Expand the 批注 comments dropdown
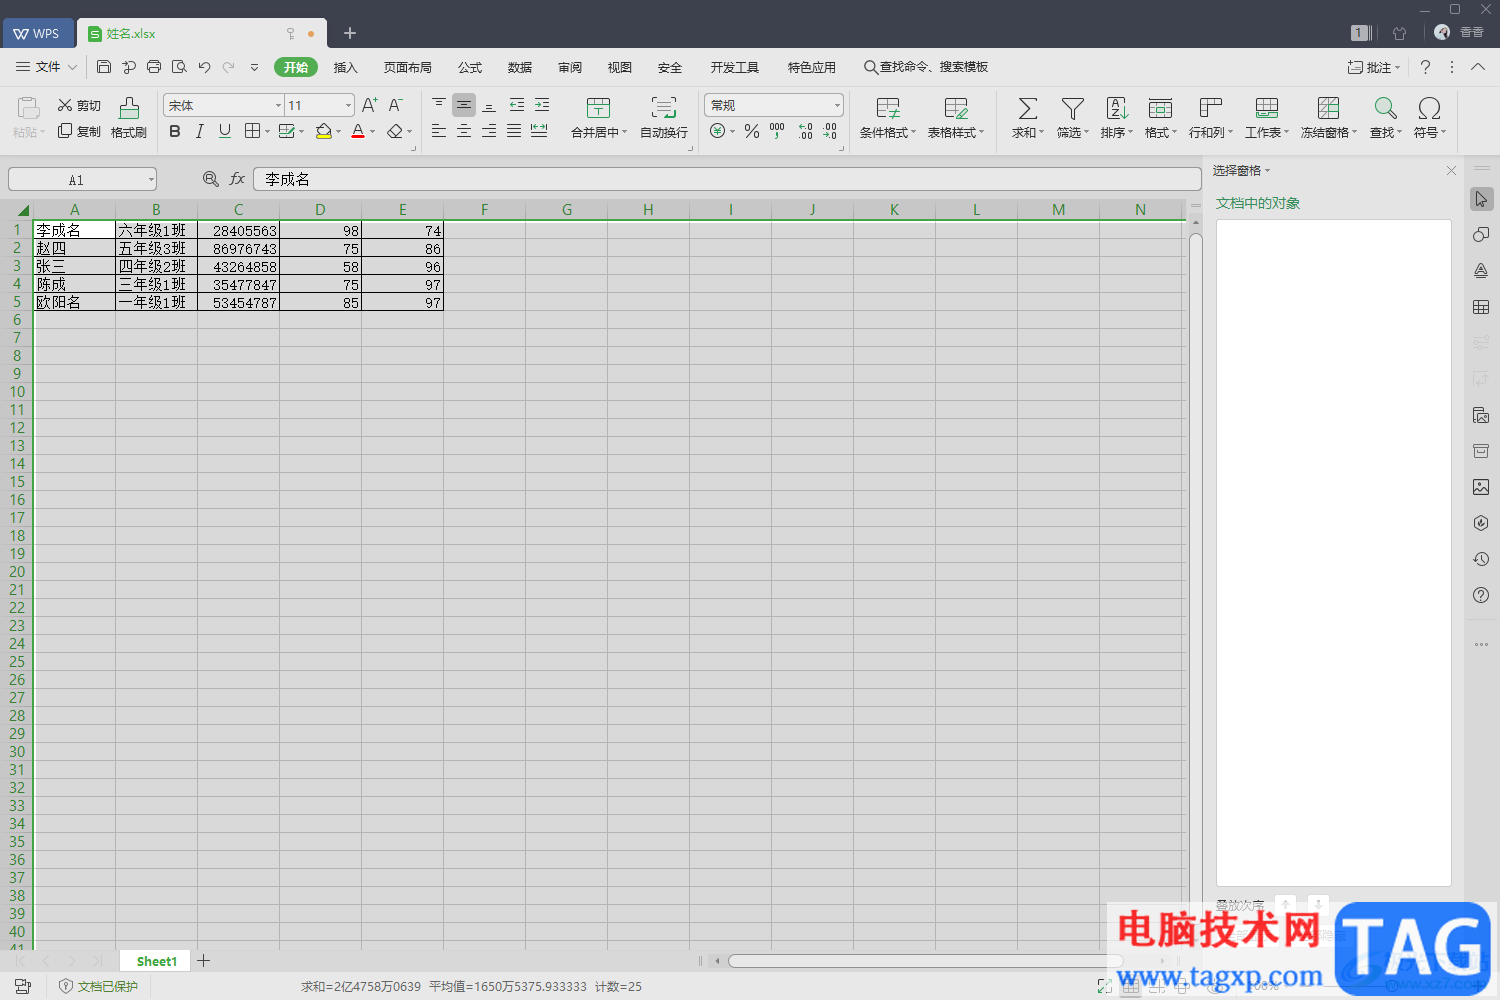Viewport: 1500px width, 1000px height. point(1398,67)
